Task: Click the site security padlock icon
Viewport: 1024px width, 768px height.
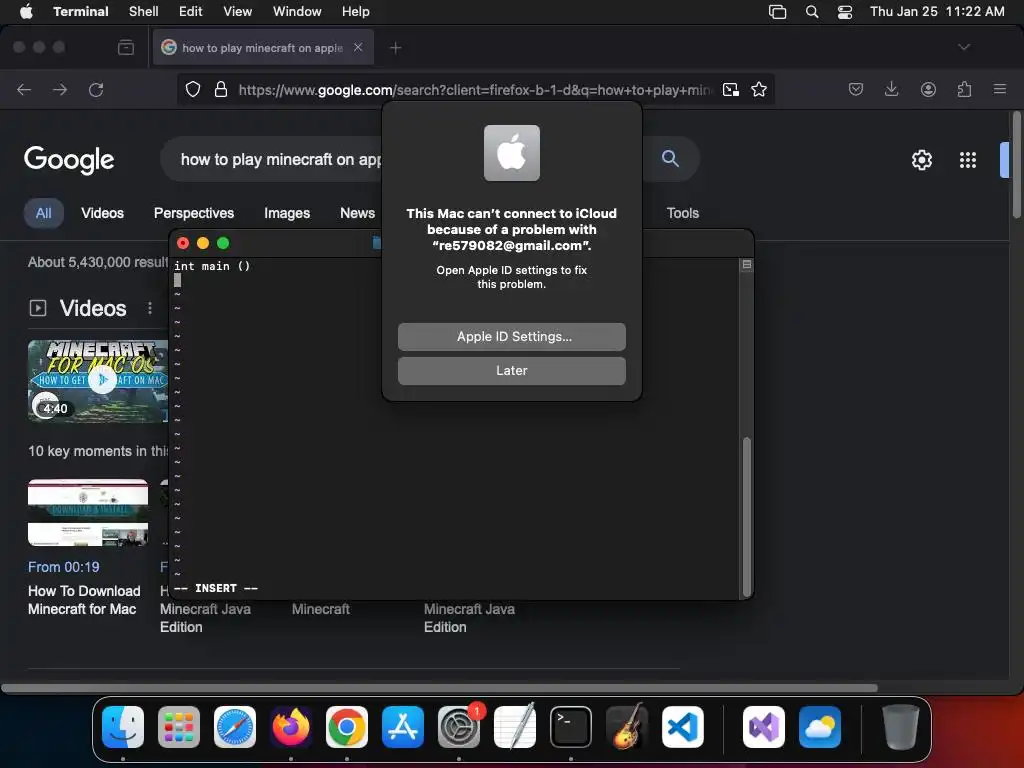Action: tap(221, 89)
